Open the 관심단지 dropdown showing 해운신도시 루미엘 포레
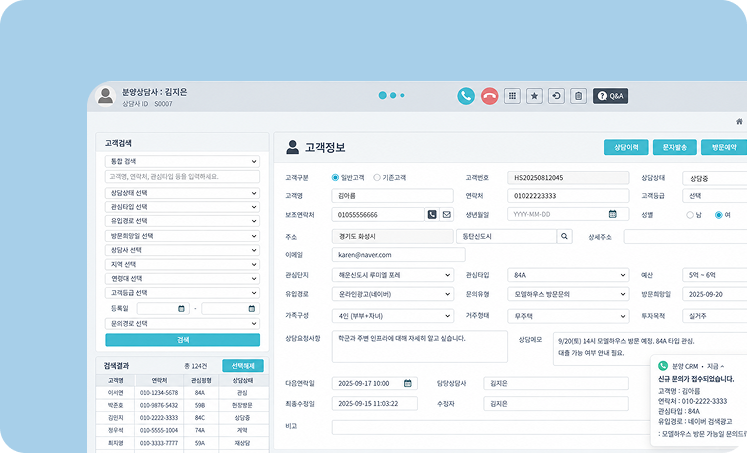 pos(393,275)
